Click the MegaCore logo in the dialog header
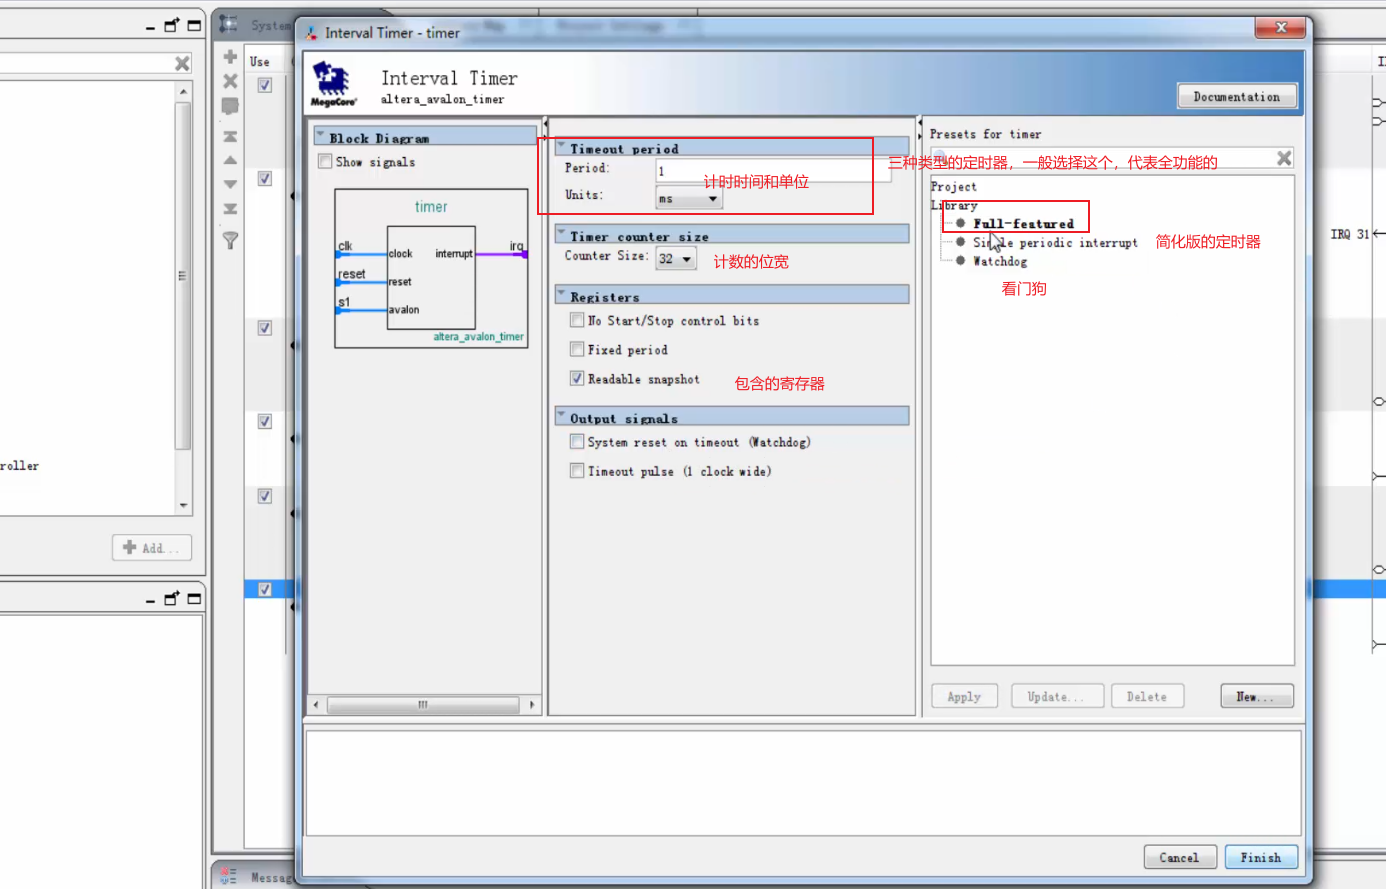Viewport: 1386px width, 889px height. pyautogui.click(x=333, y=84)
